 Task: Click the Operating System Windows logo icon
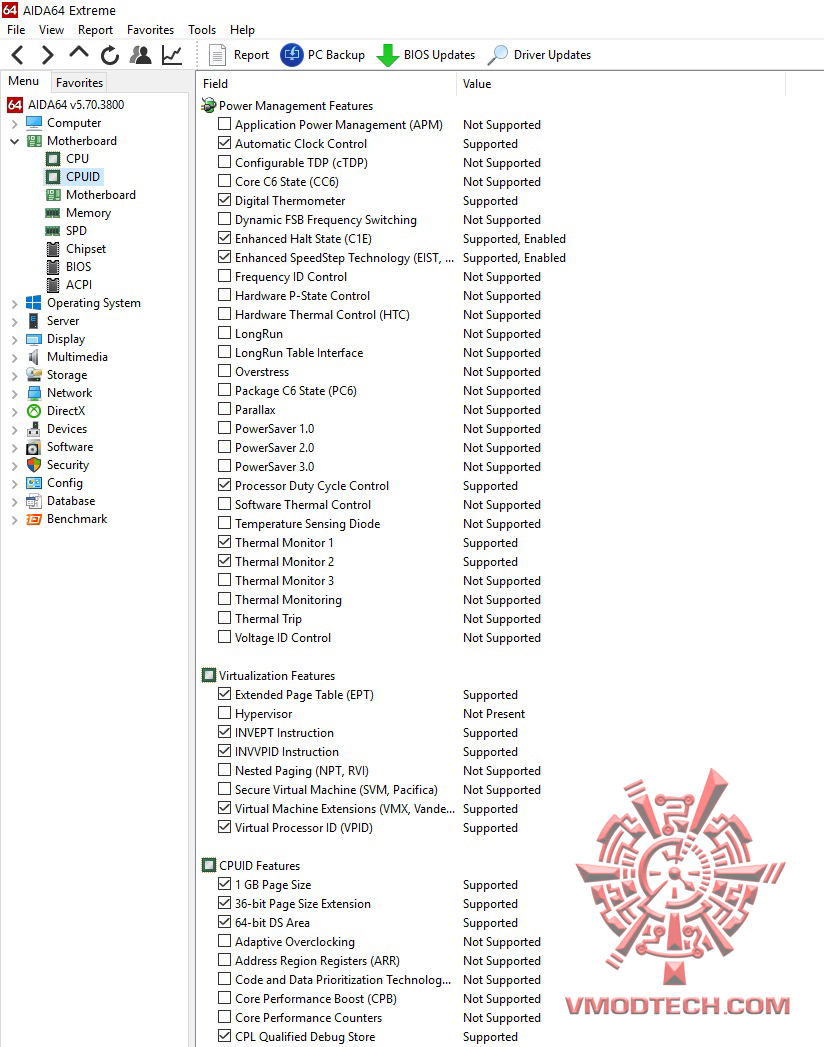pyautogui.click(x=33, y=303)
